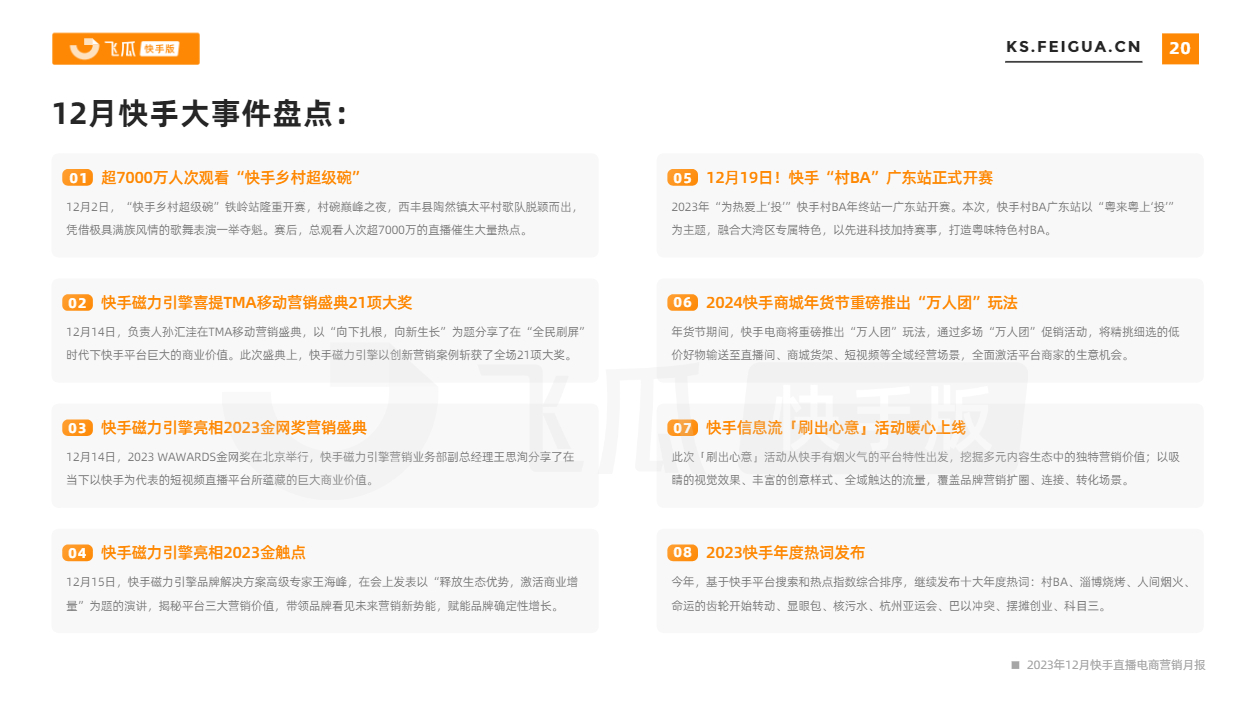Click paragraph starting 今年，基于快手平台搜索
1250x703 pixels.
pyautogui.click(x=930, y=594)
